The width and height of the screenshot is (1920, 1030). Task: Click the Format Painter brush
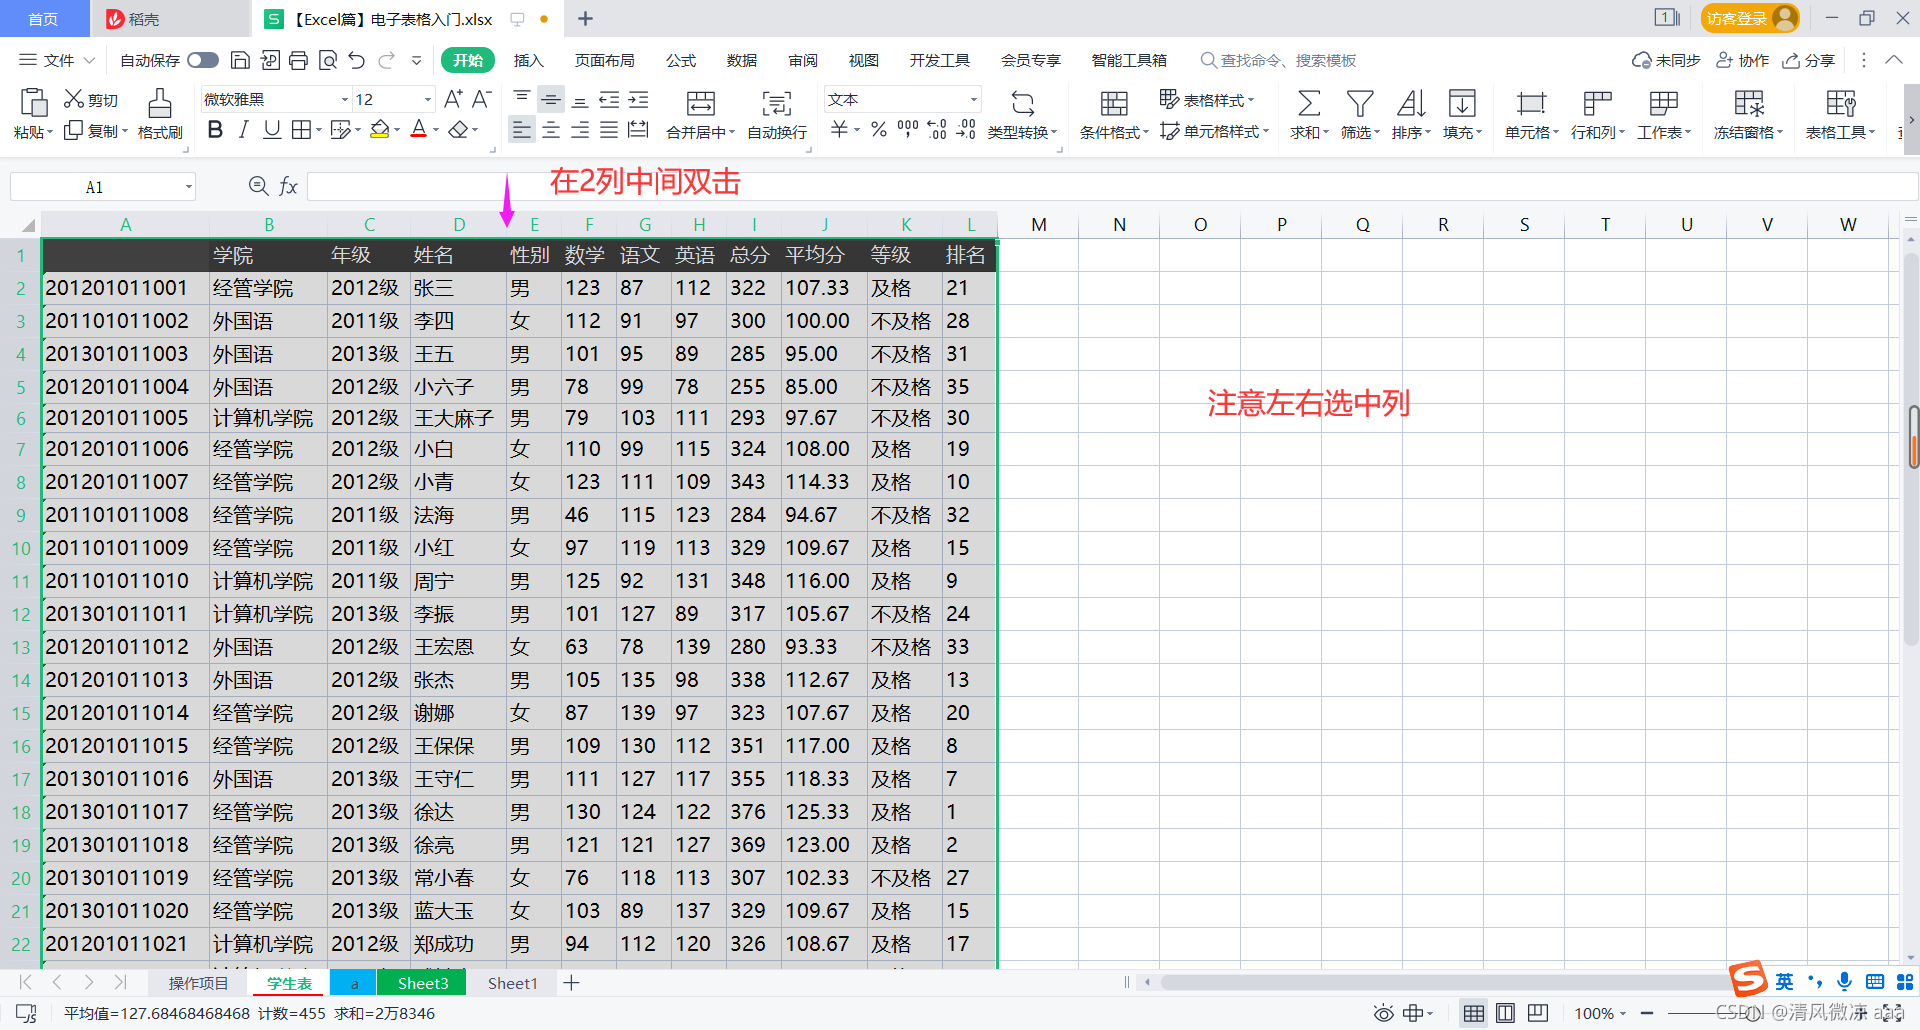160,102
